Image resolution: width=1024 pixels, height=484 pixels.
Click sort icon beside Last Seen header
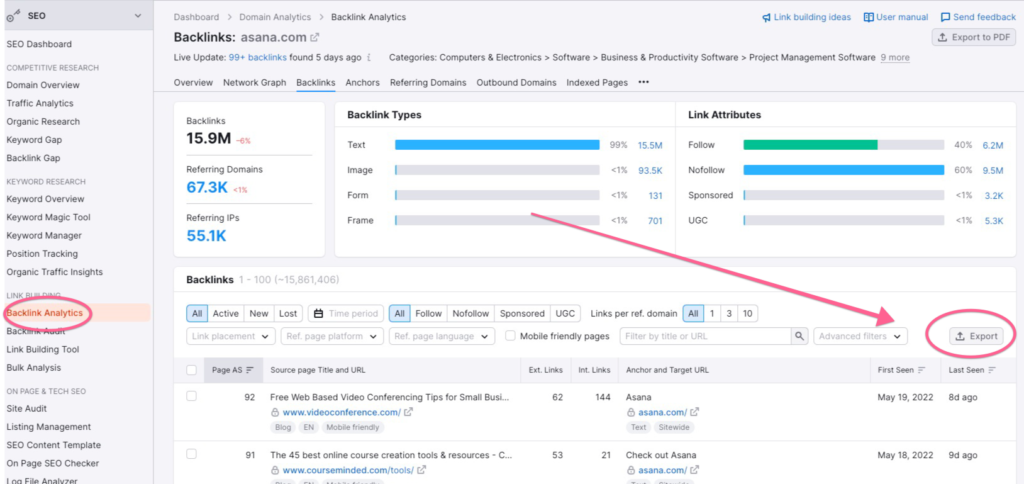pos(991,370)
